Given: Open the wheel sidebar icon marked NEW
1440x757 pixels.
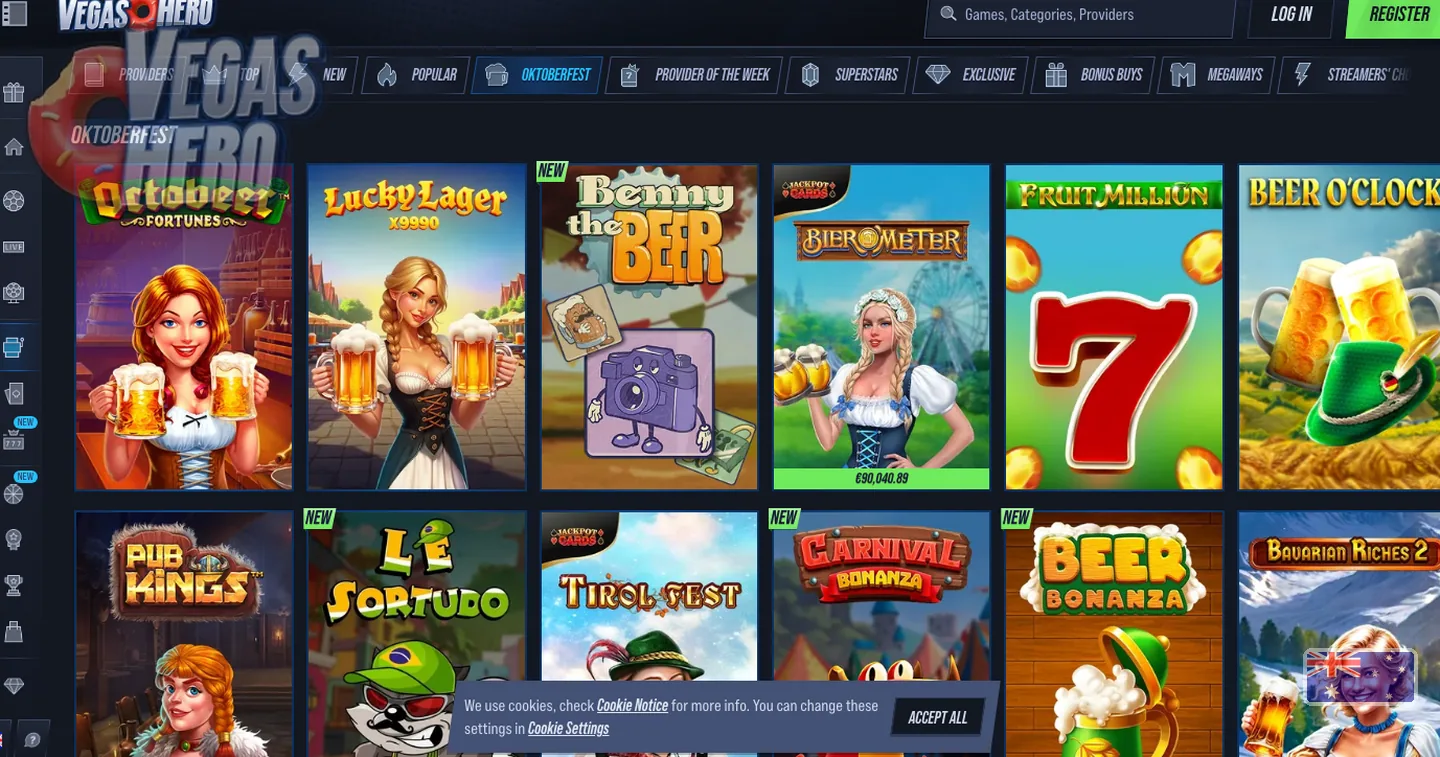Looking at the screenshot, I should pyautogui.click(x=14, y=493).
